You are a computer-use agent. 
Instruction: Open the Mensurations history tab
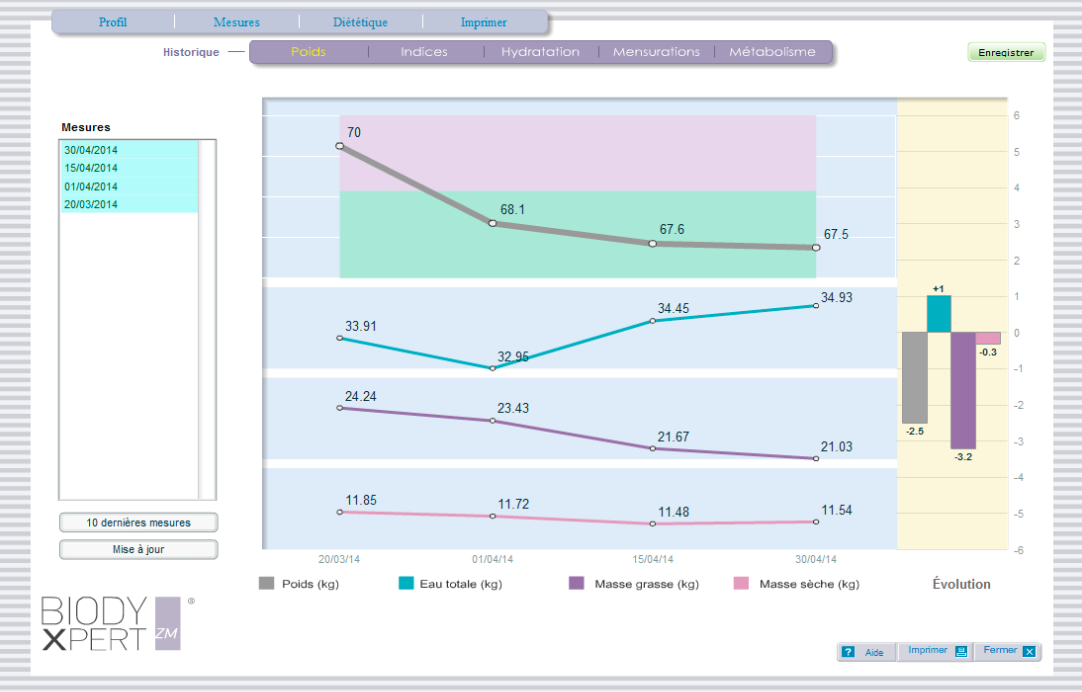[x=656, y=52]
